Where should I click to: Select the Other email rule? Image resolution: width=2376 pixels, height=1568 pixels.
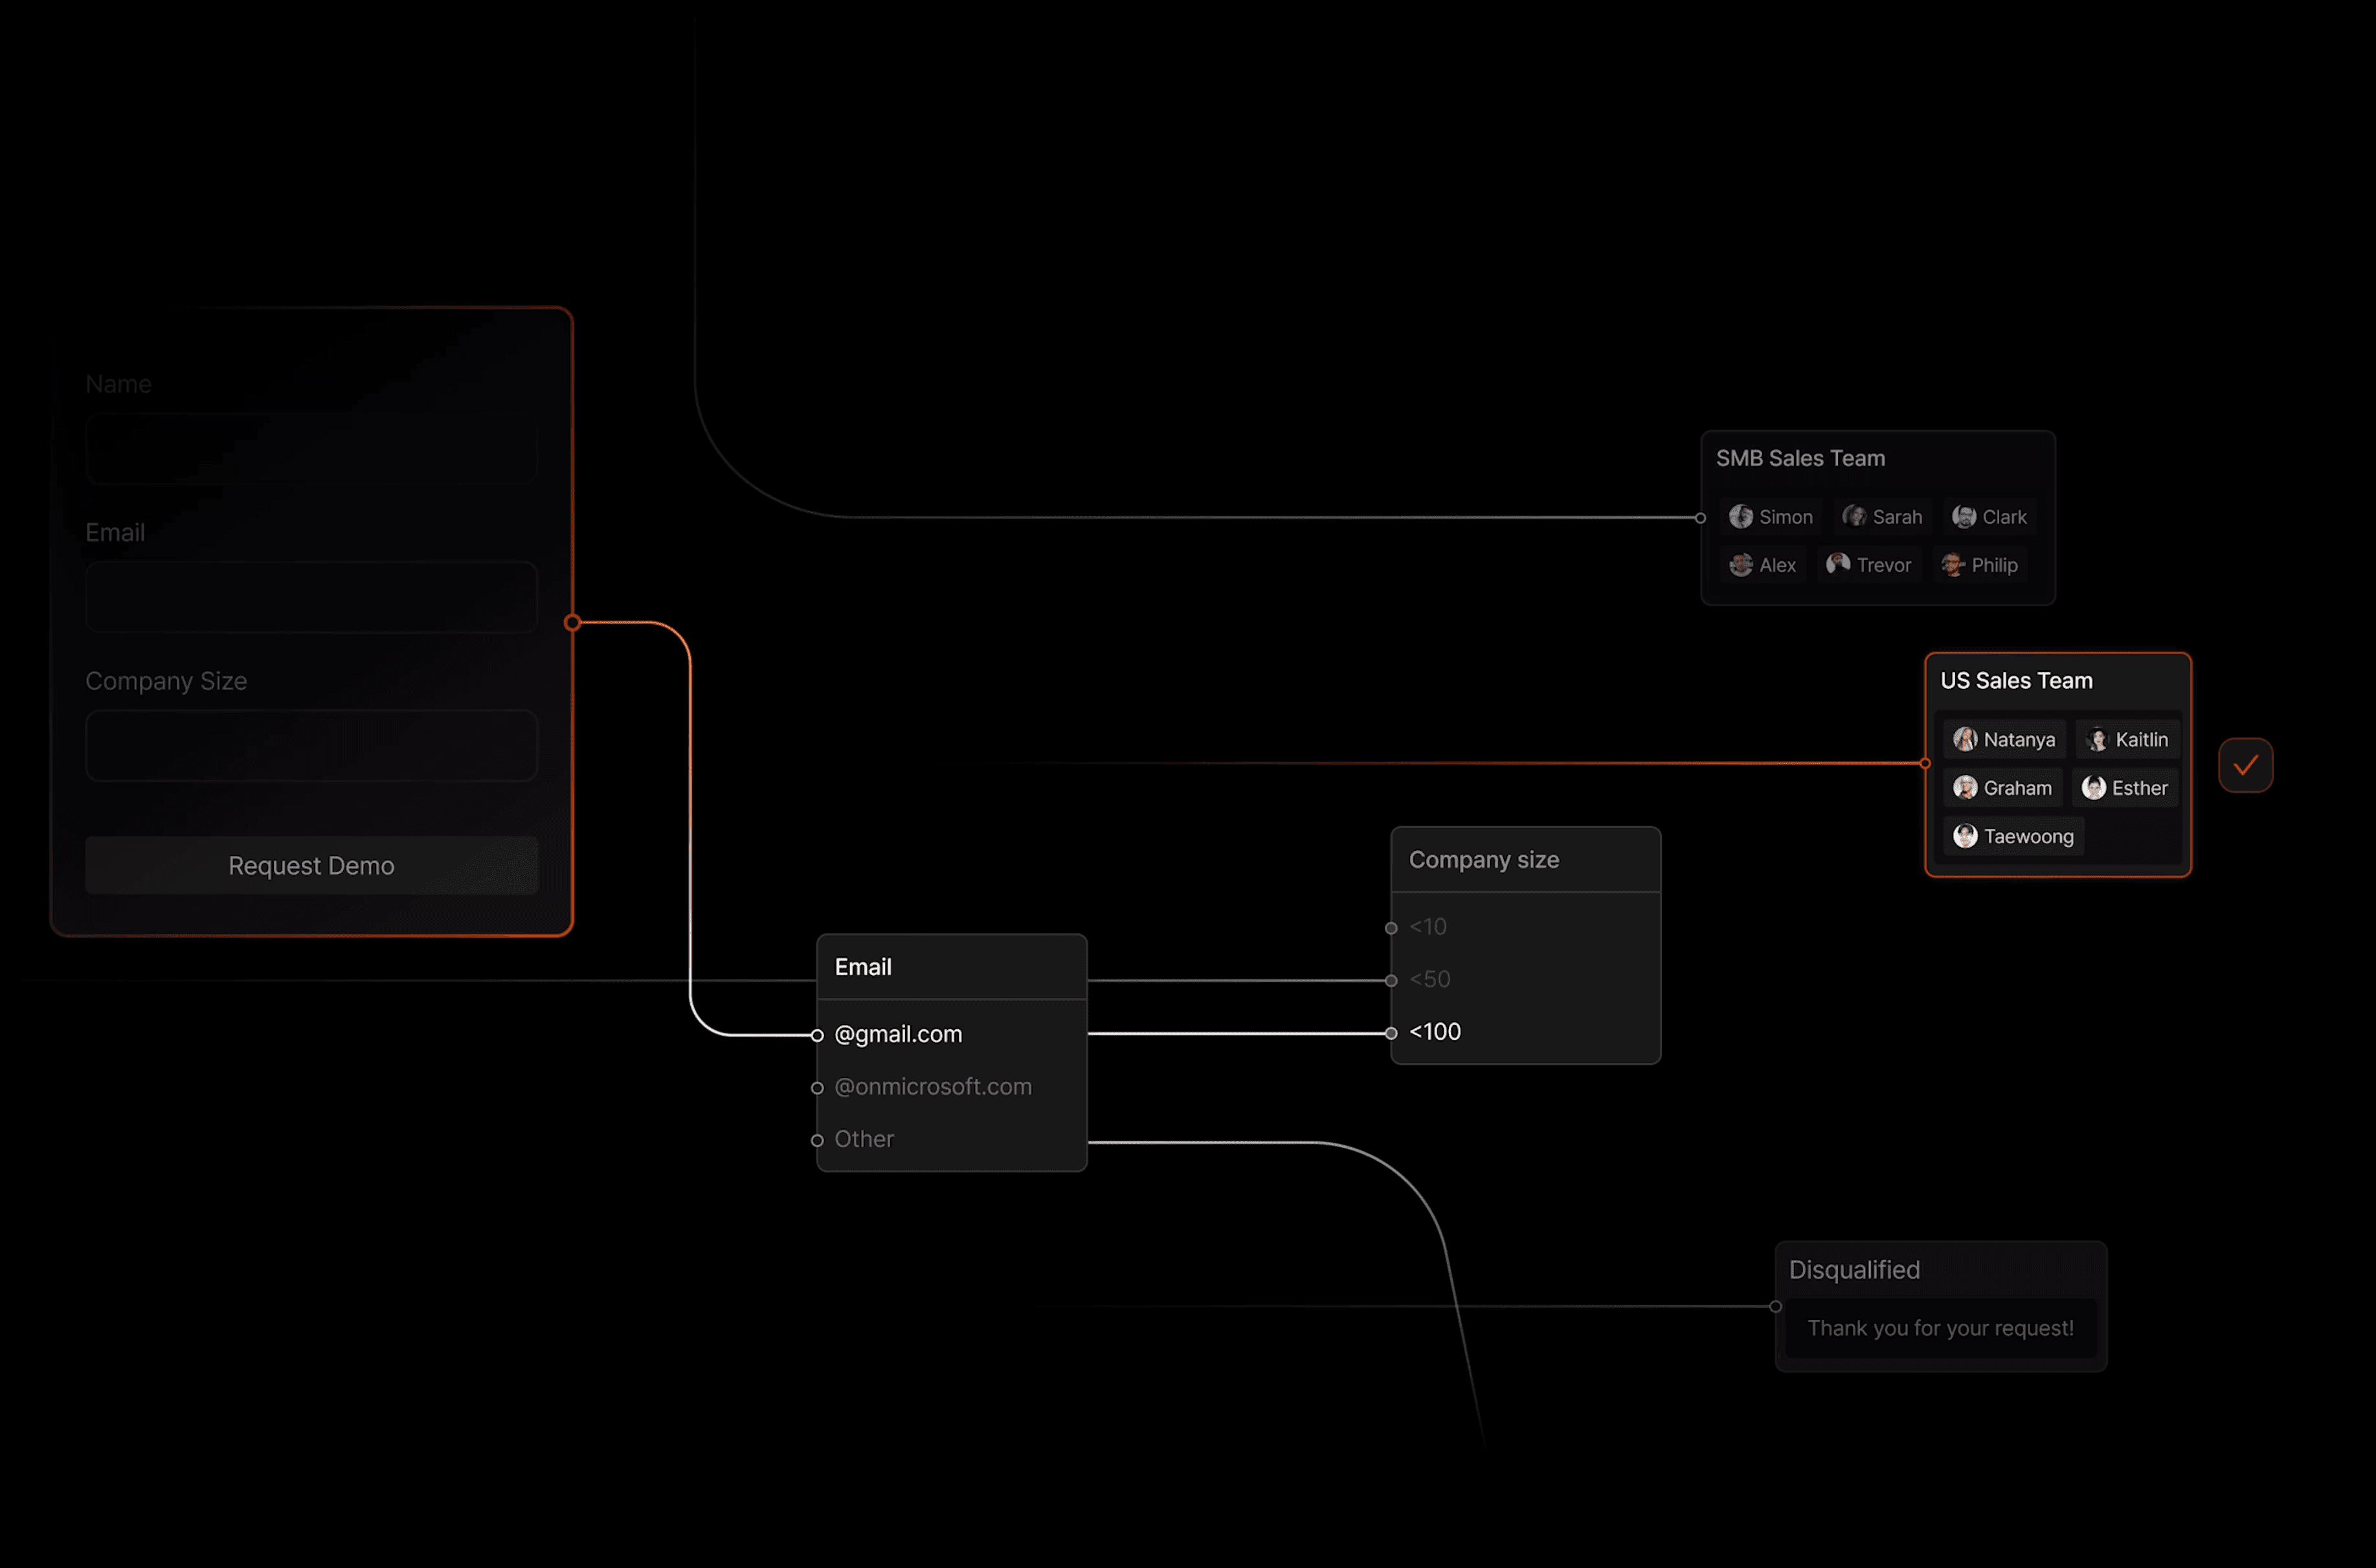864,1139
